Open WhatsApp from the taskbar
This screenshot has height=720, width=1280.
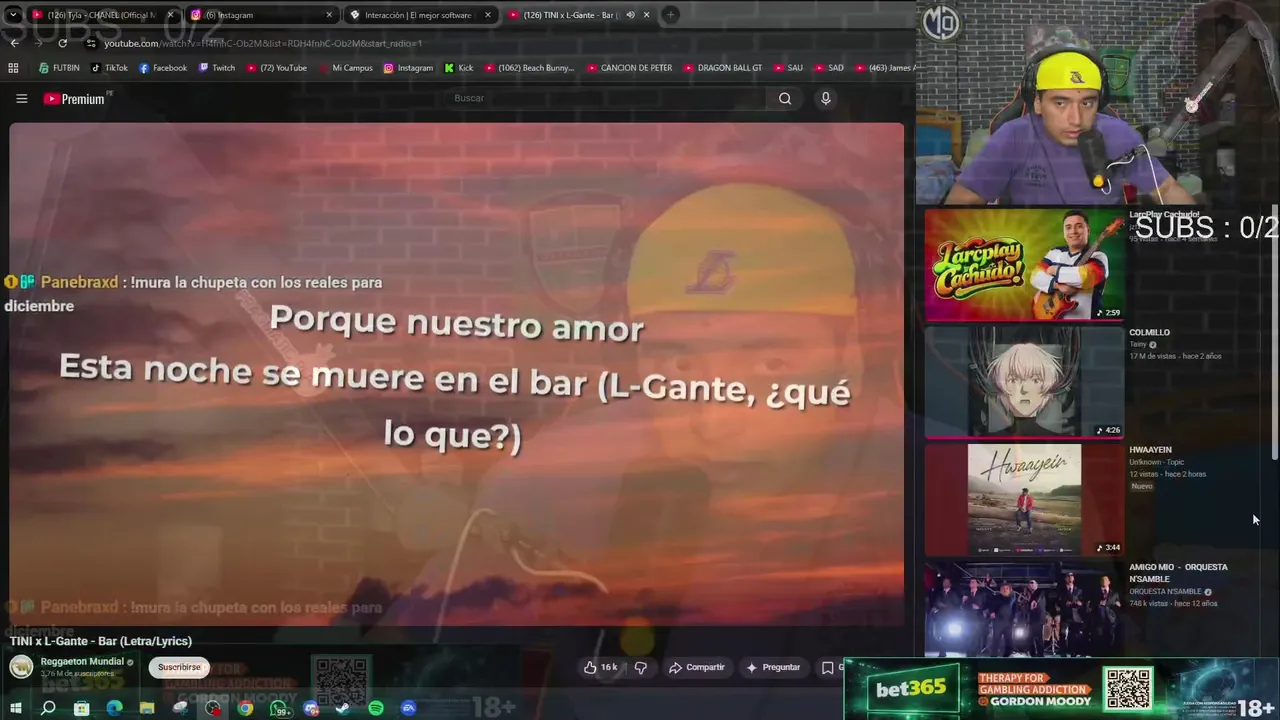[x=279, y=708]
